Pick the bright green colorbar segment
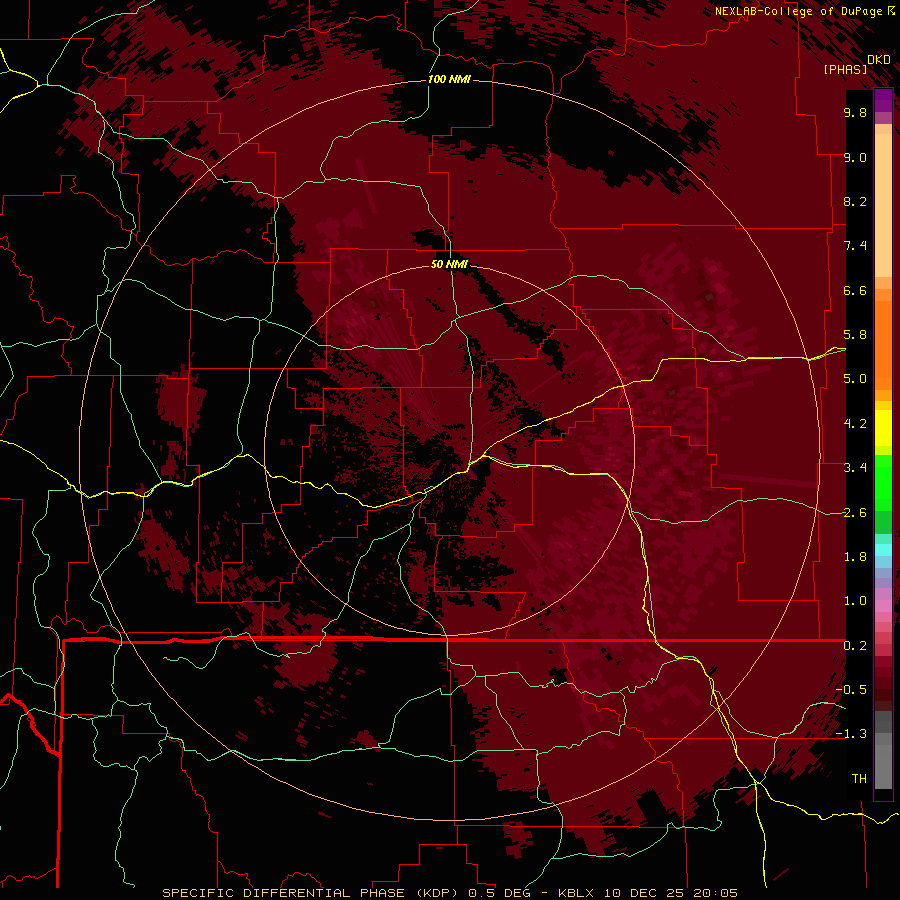The image size is (900, 900). click(x=883, y=482)
